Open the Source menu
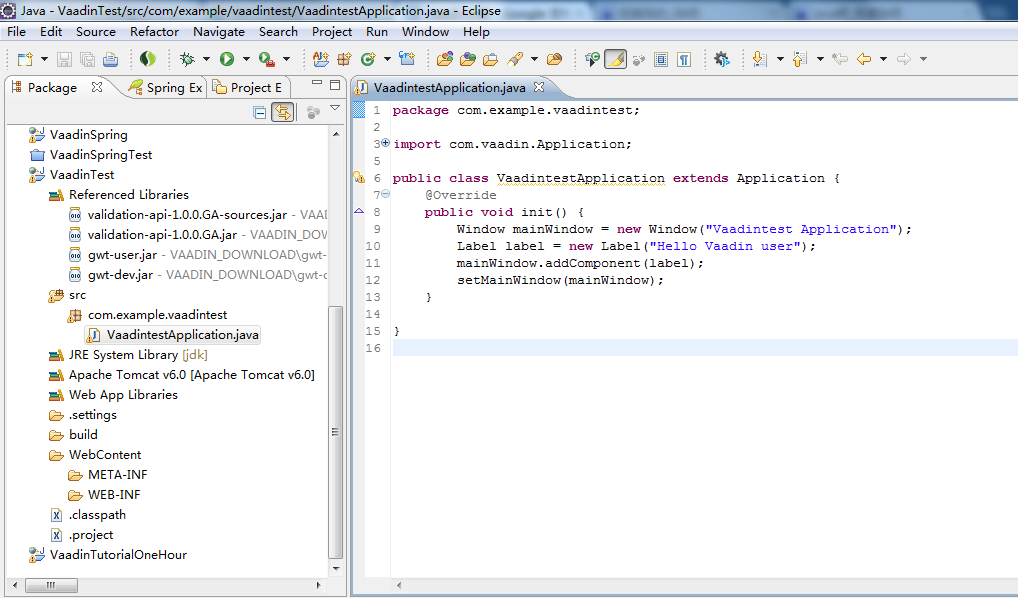The image size is (1018, 598). [95, 32]
